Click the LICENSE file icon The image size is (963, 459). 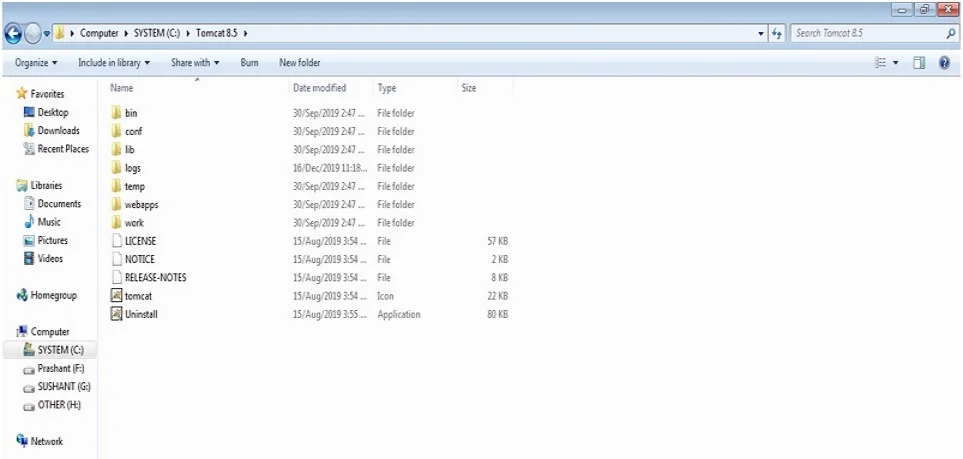[116, 241]
